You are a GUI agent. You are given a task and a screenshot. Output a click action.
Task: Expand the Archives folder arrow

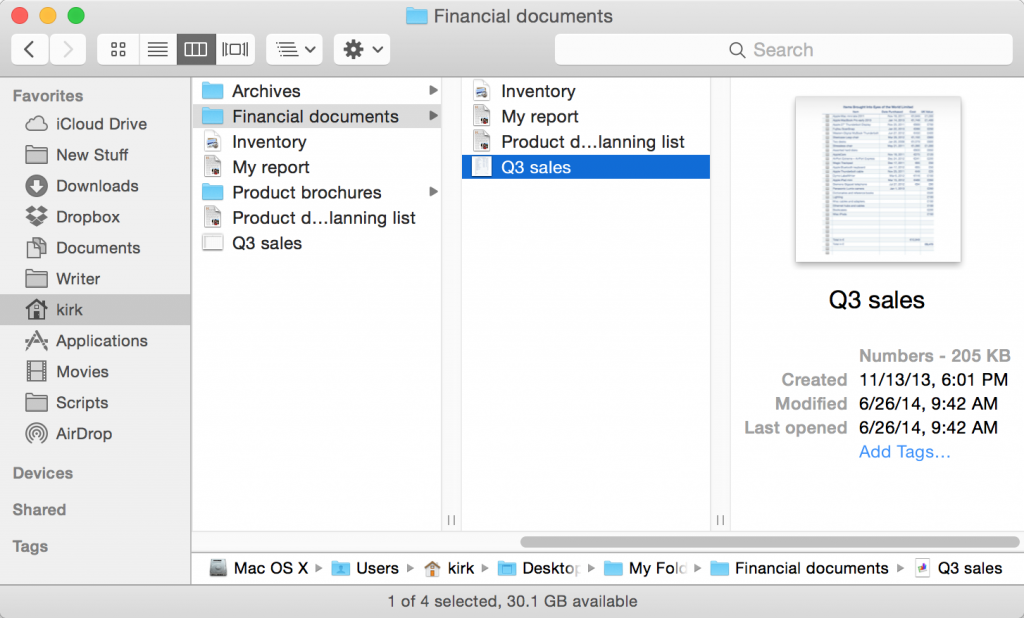click(x=433, y=90)
